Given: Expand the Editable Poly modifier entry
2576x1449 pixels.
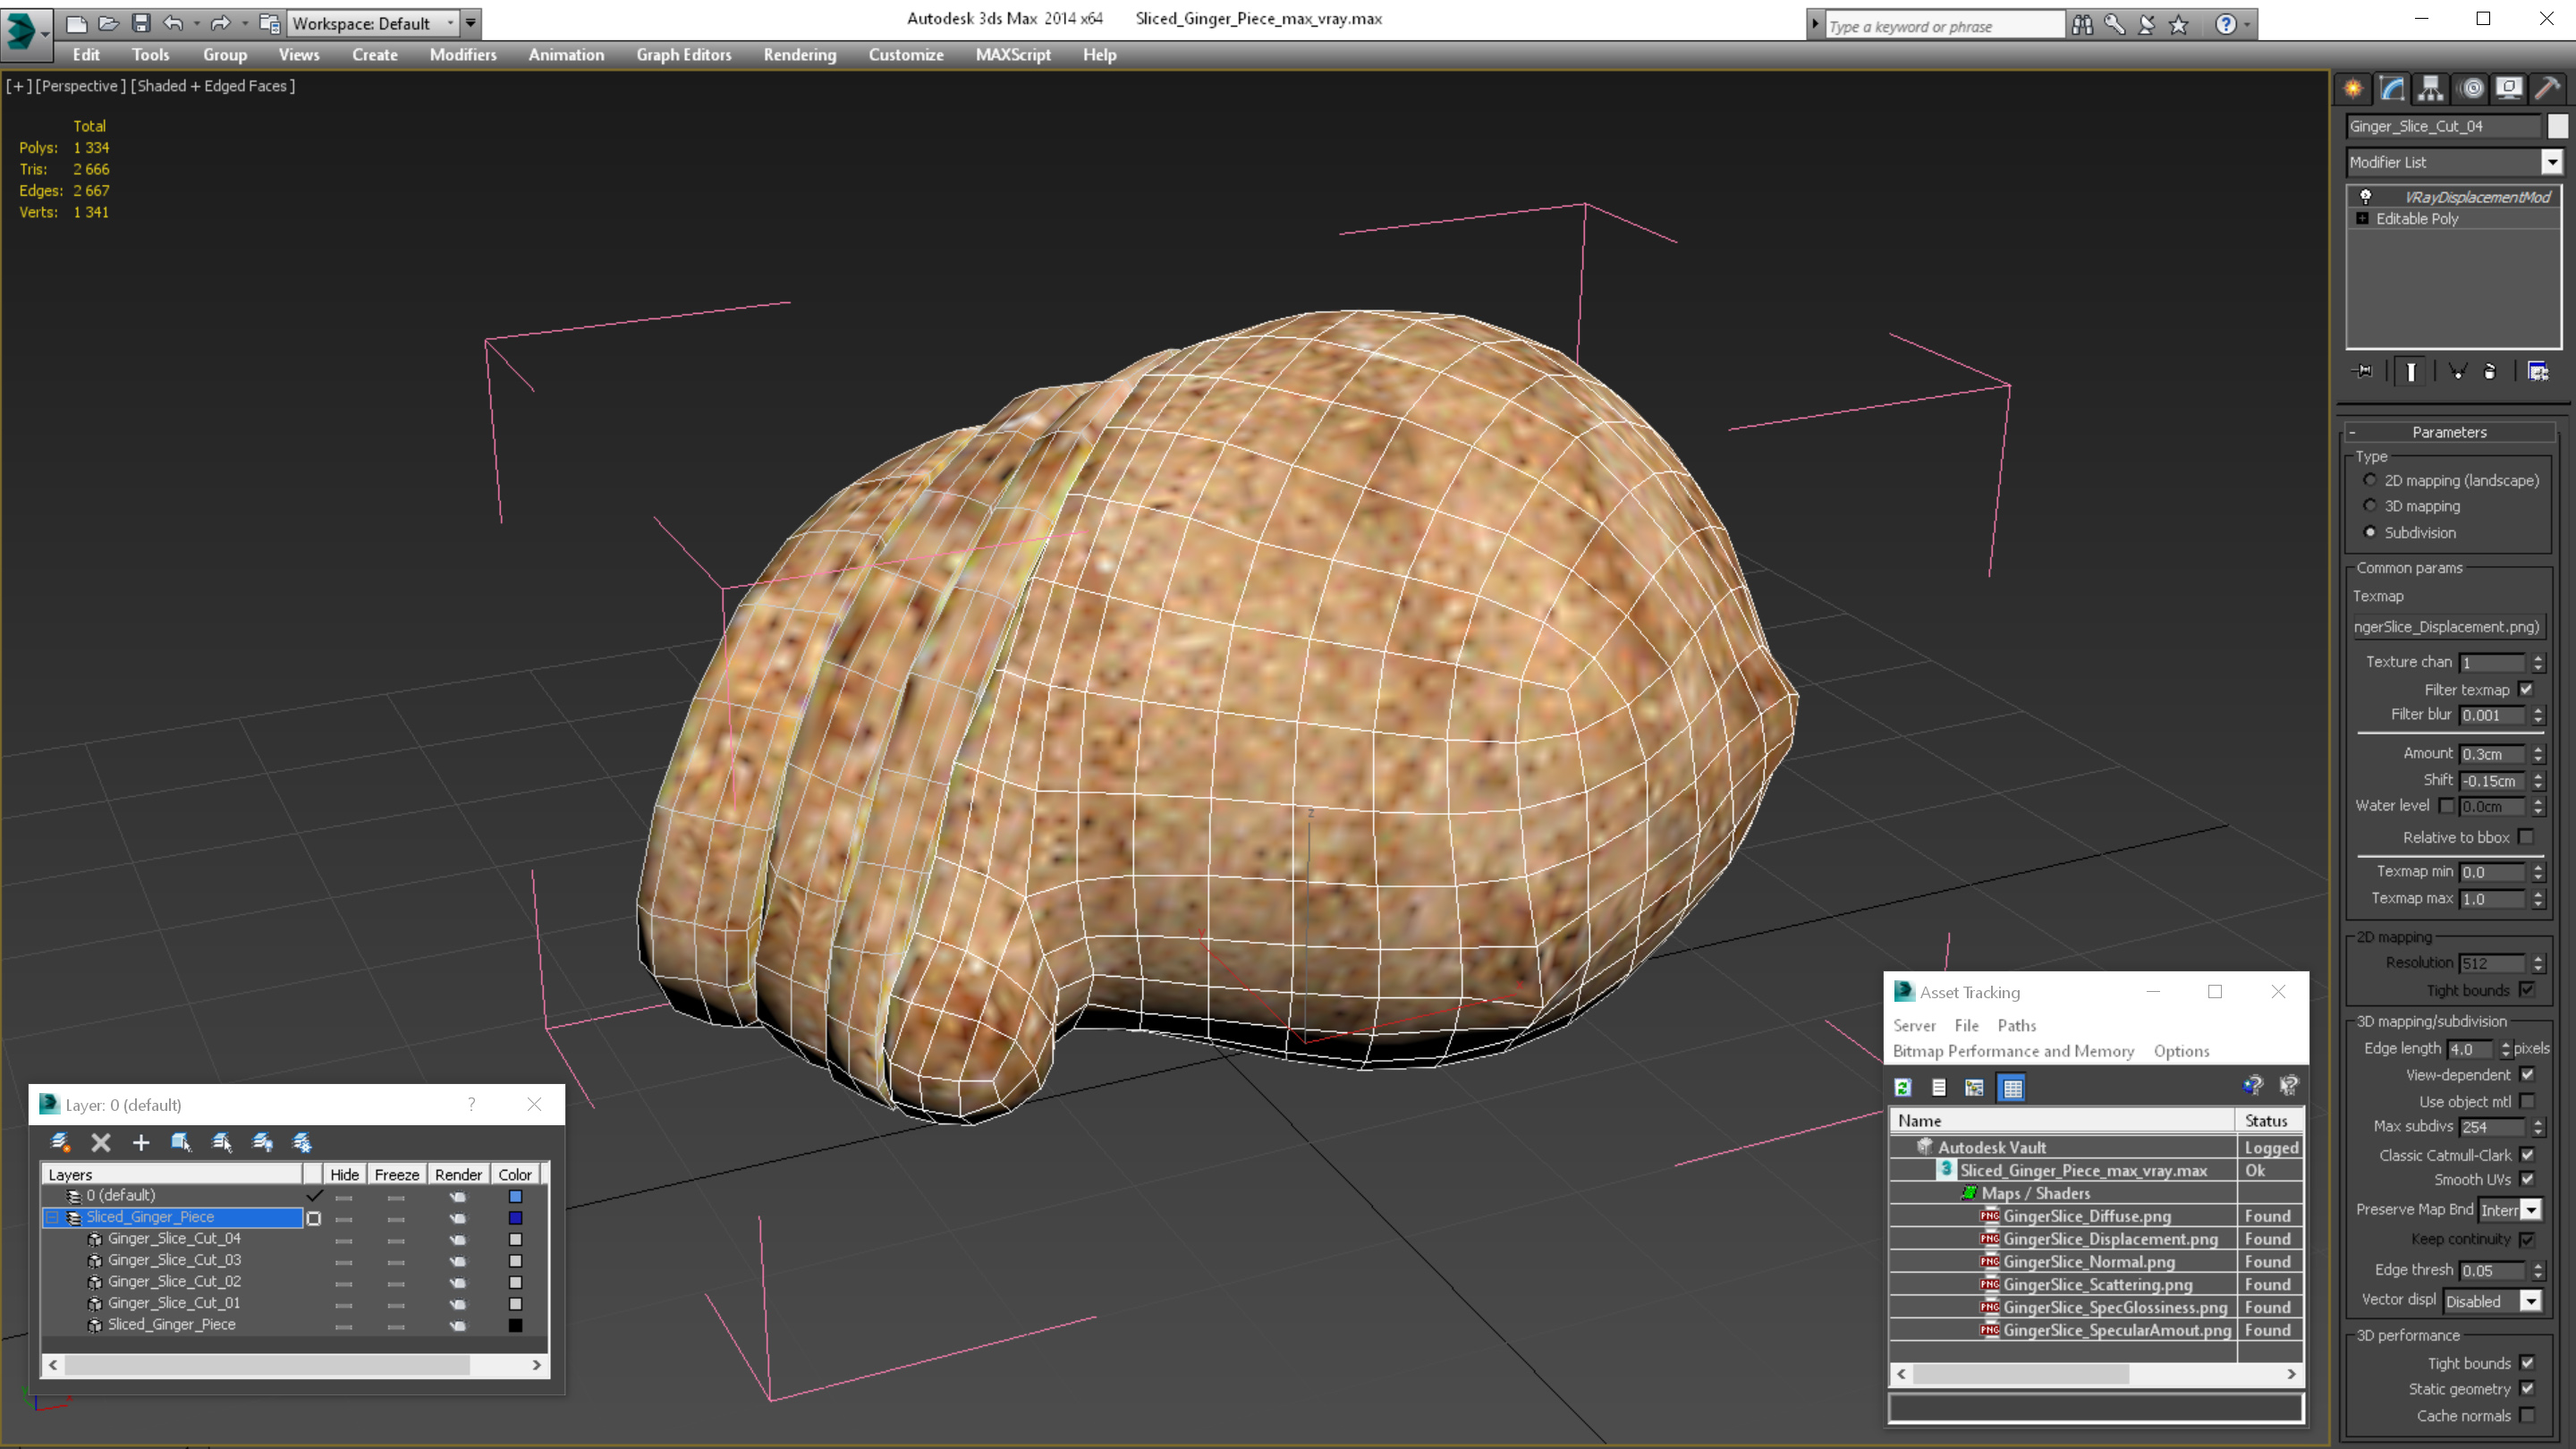Looking at the screenshot, I should coord(2362,219).
